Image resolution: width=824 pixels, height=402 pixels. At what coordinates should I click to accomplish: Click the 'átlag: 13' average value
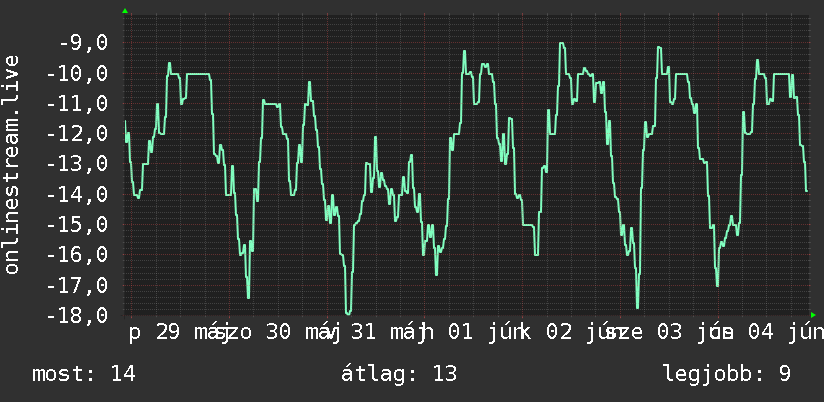point(399,374)
